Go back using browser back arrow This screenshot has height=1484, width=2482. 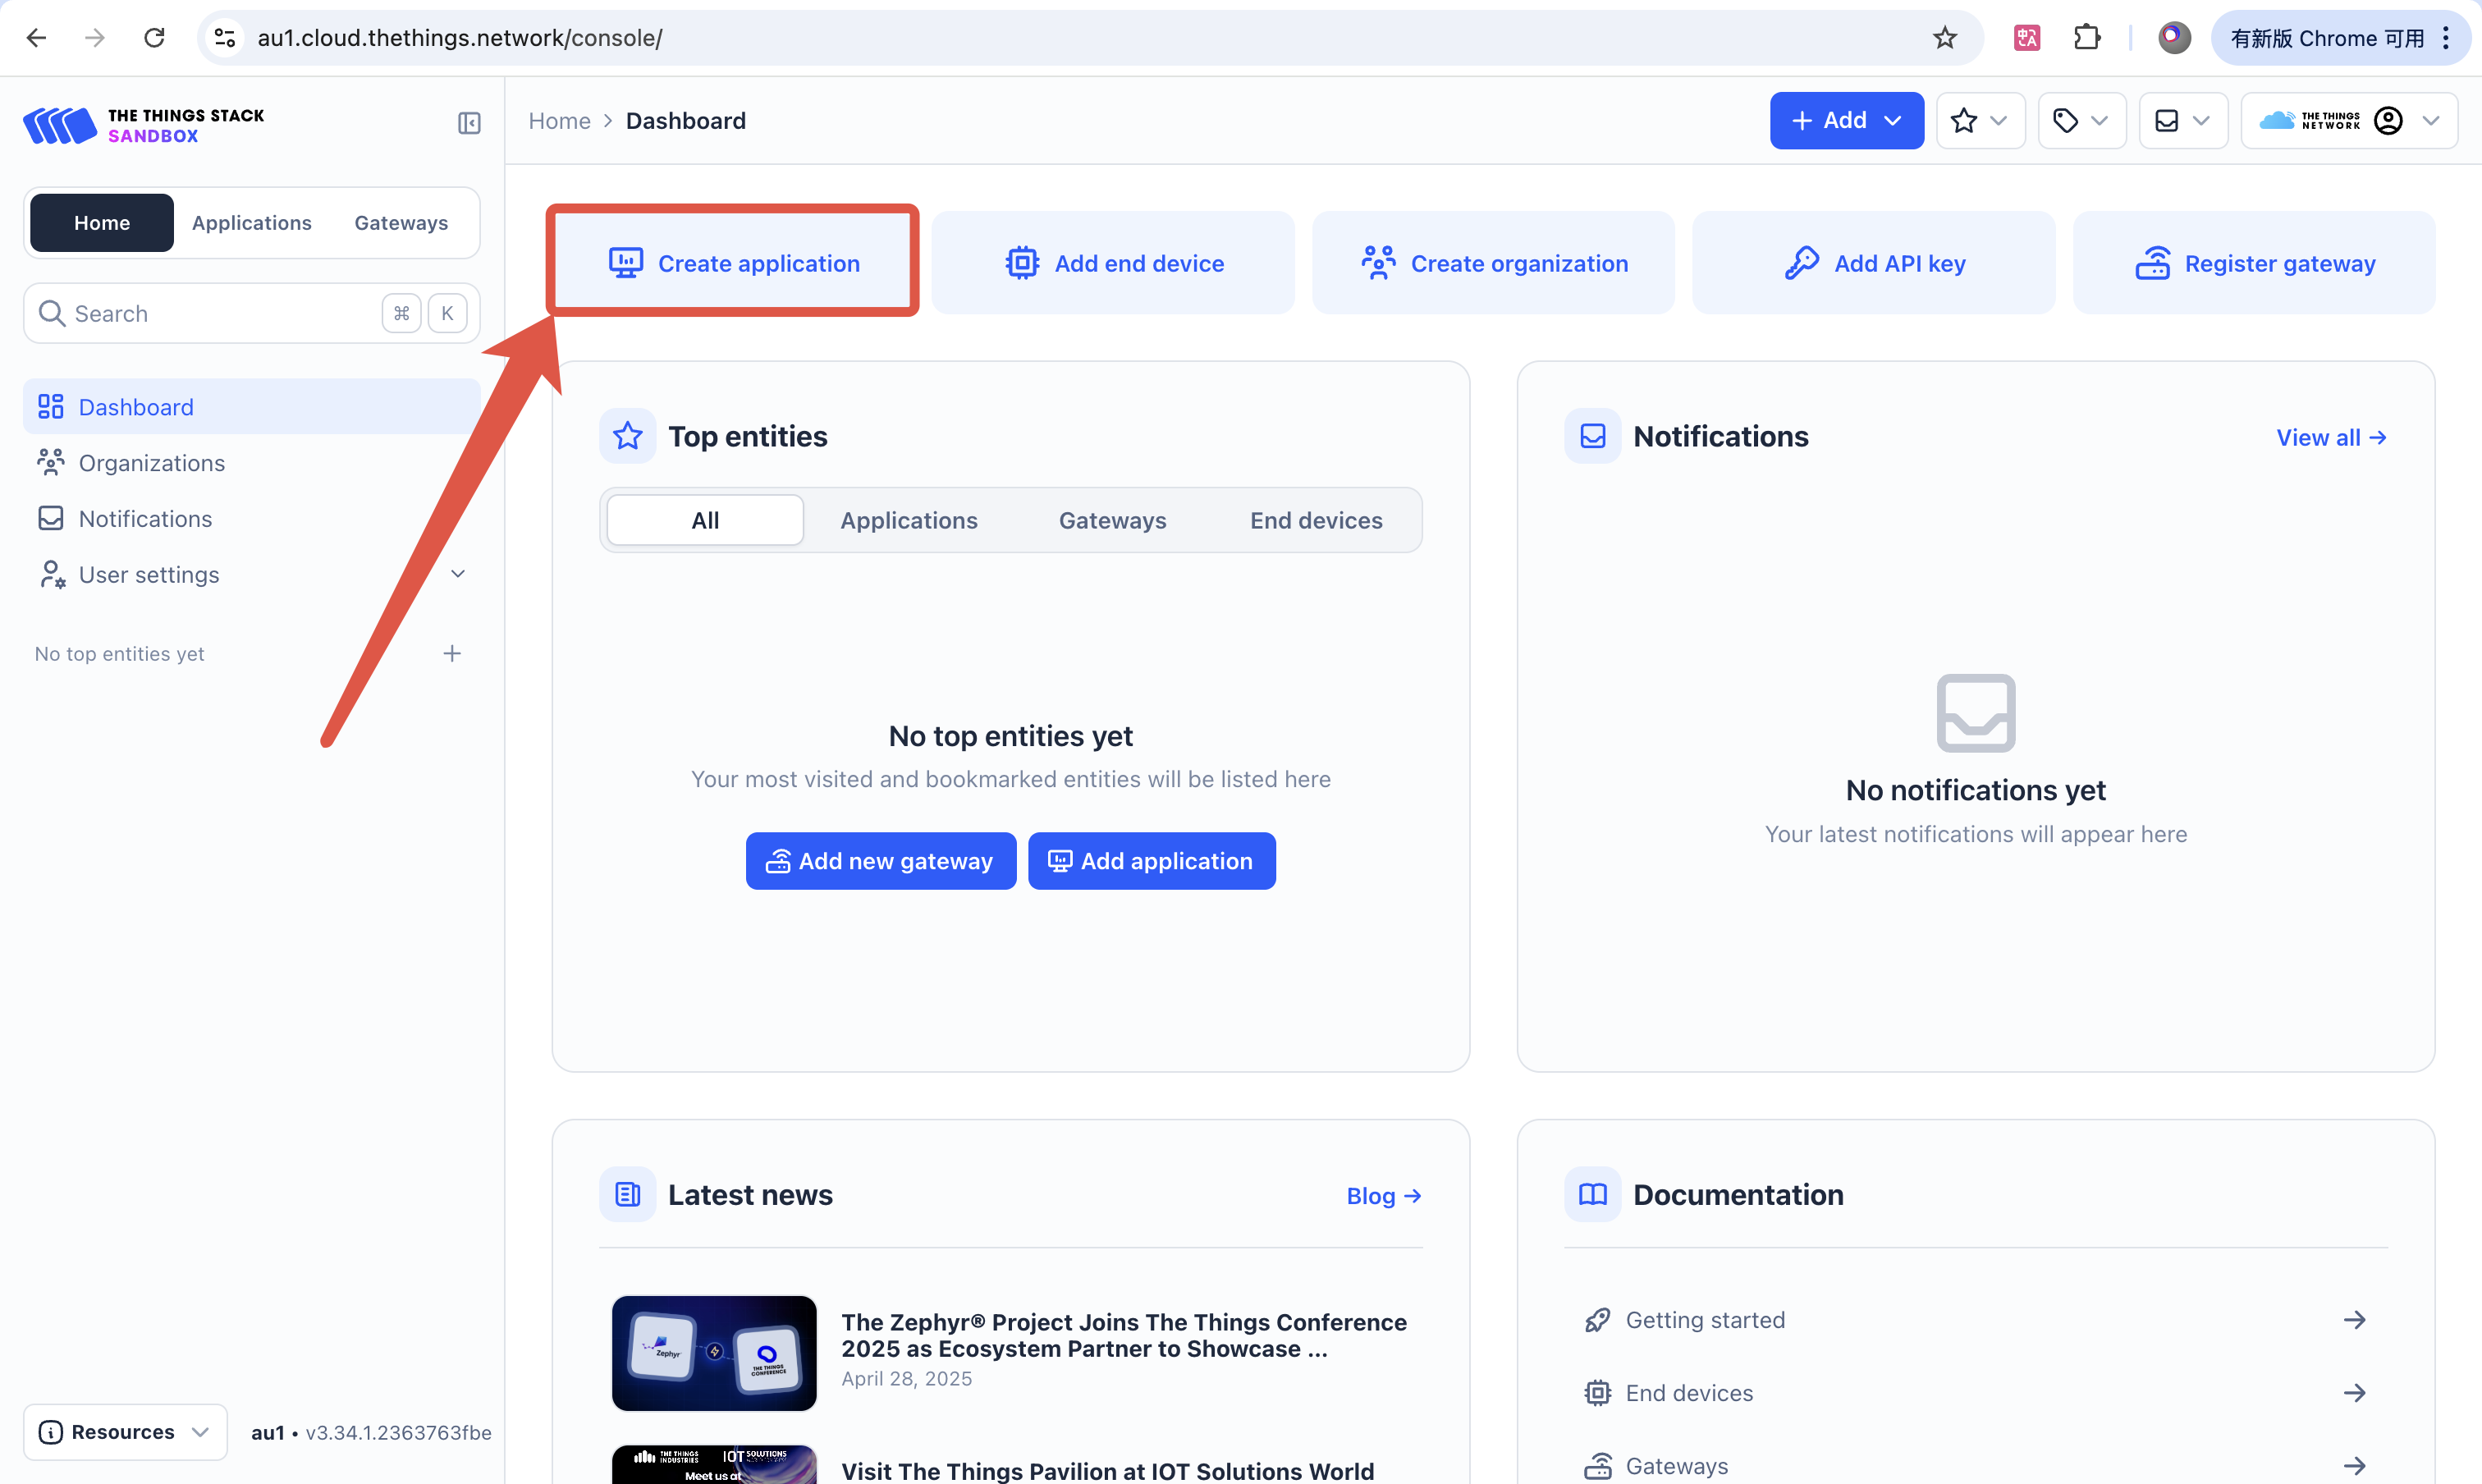(x=37, y=38)
